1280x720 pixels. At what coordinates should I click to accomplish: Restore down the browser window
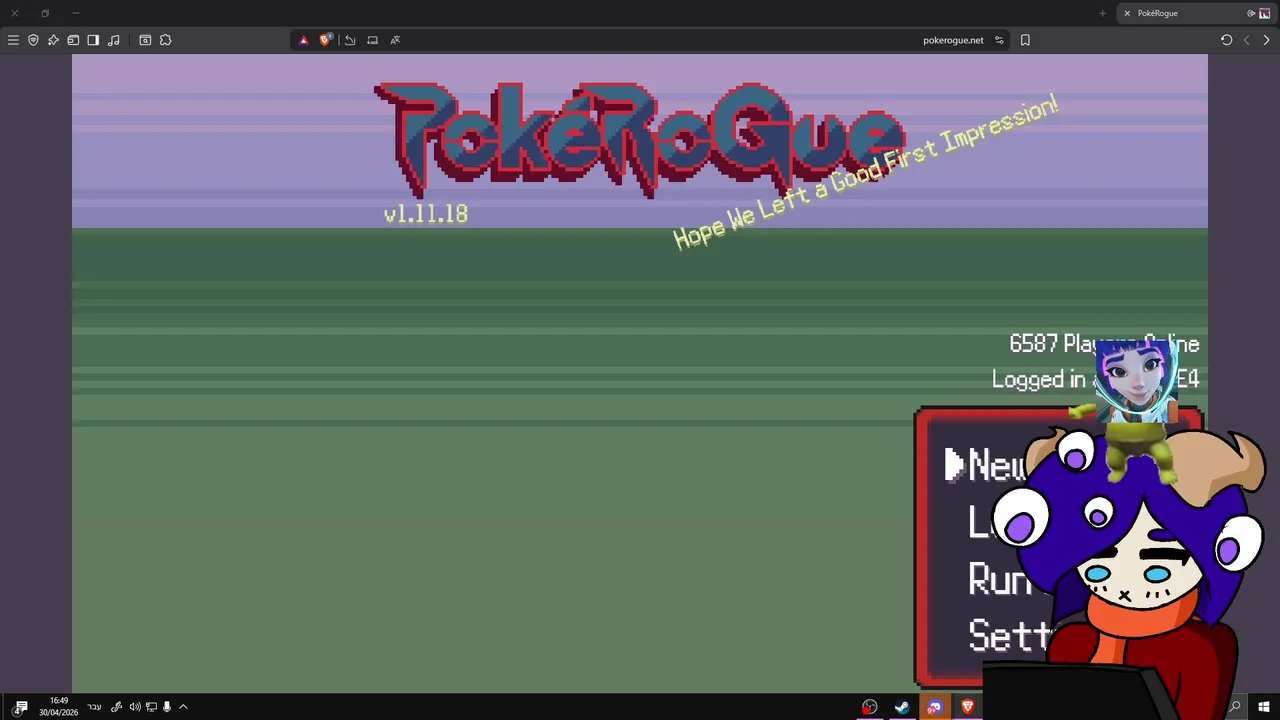click(45, 13)
